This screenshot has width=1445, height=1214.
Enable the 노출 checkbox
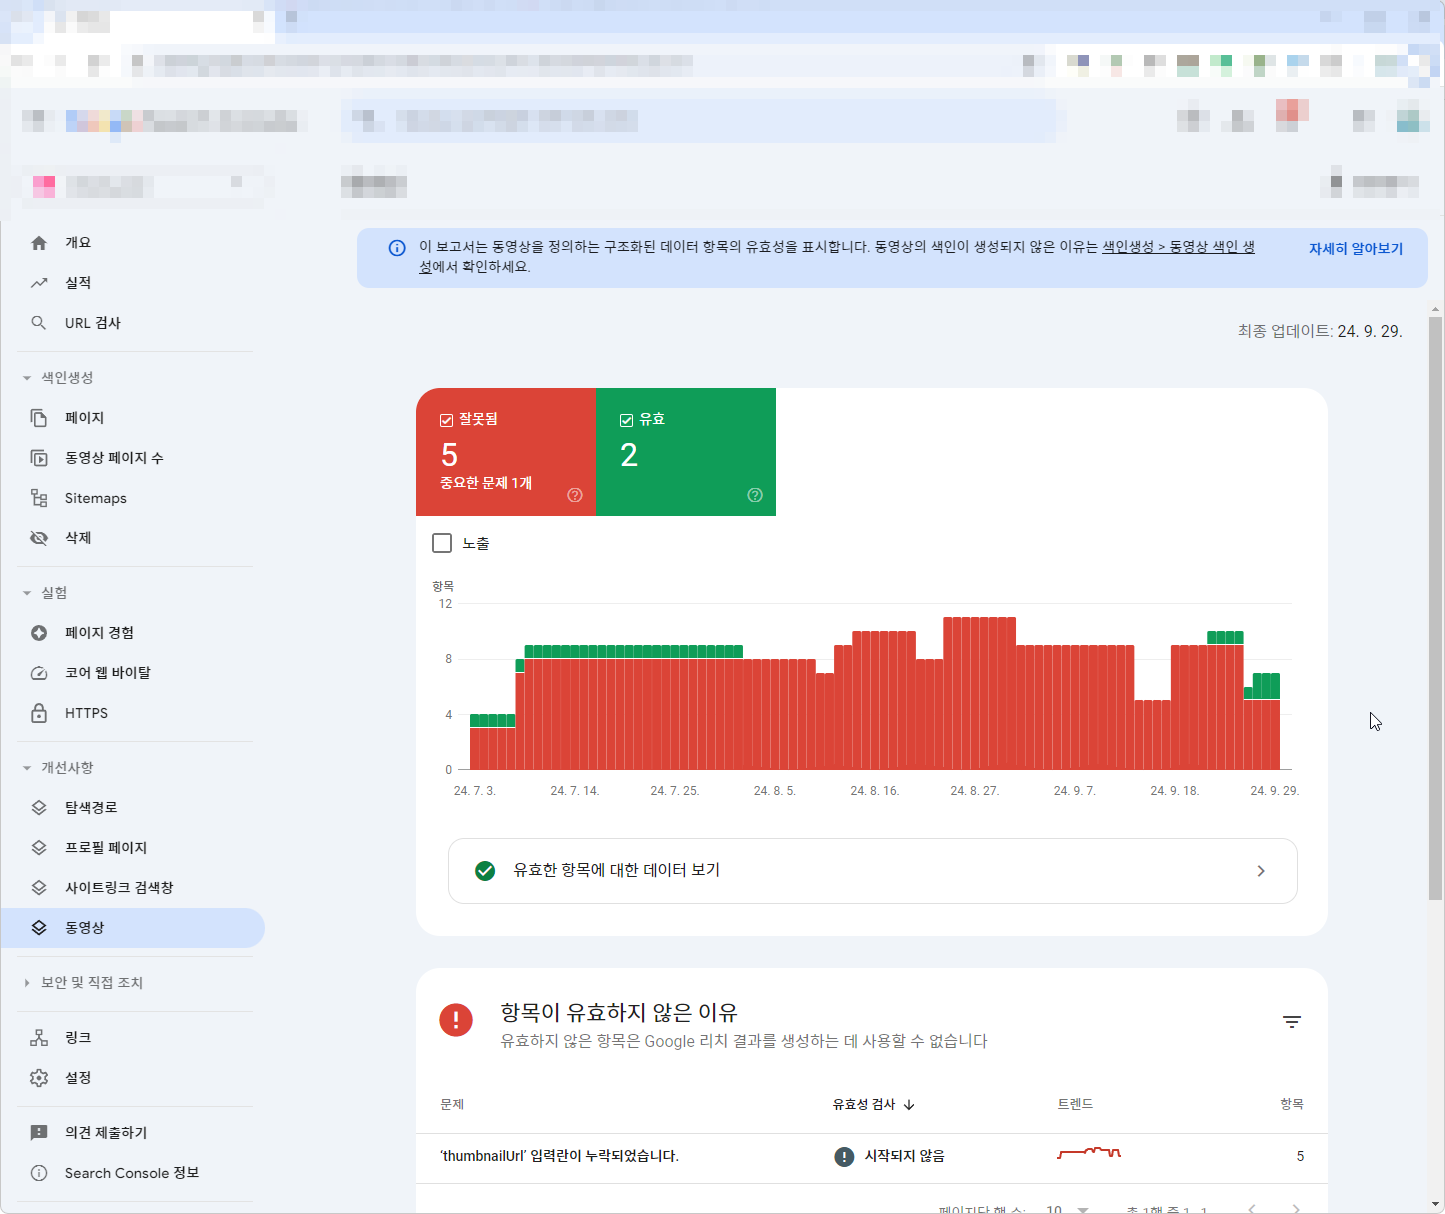[x=442, y=543]
